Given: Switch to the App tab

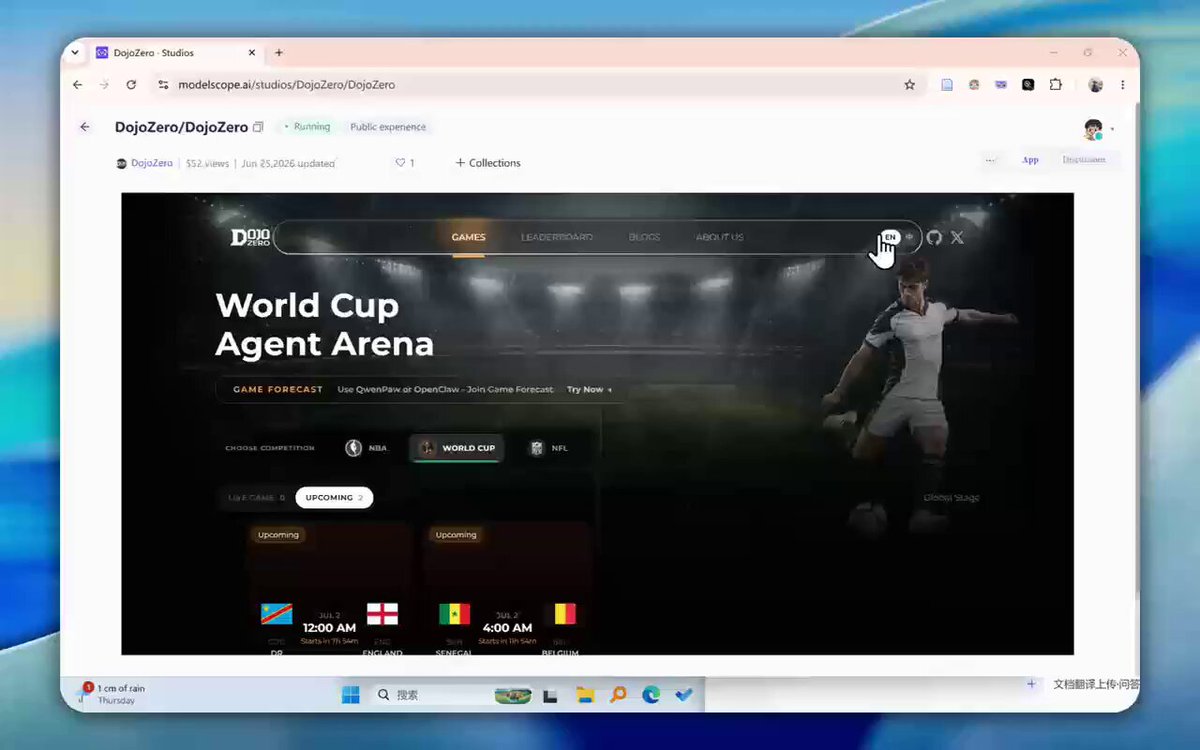Looking at the screenshot, I should point(1030,160).
